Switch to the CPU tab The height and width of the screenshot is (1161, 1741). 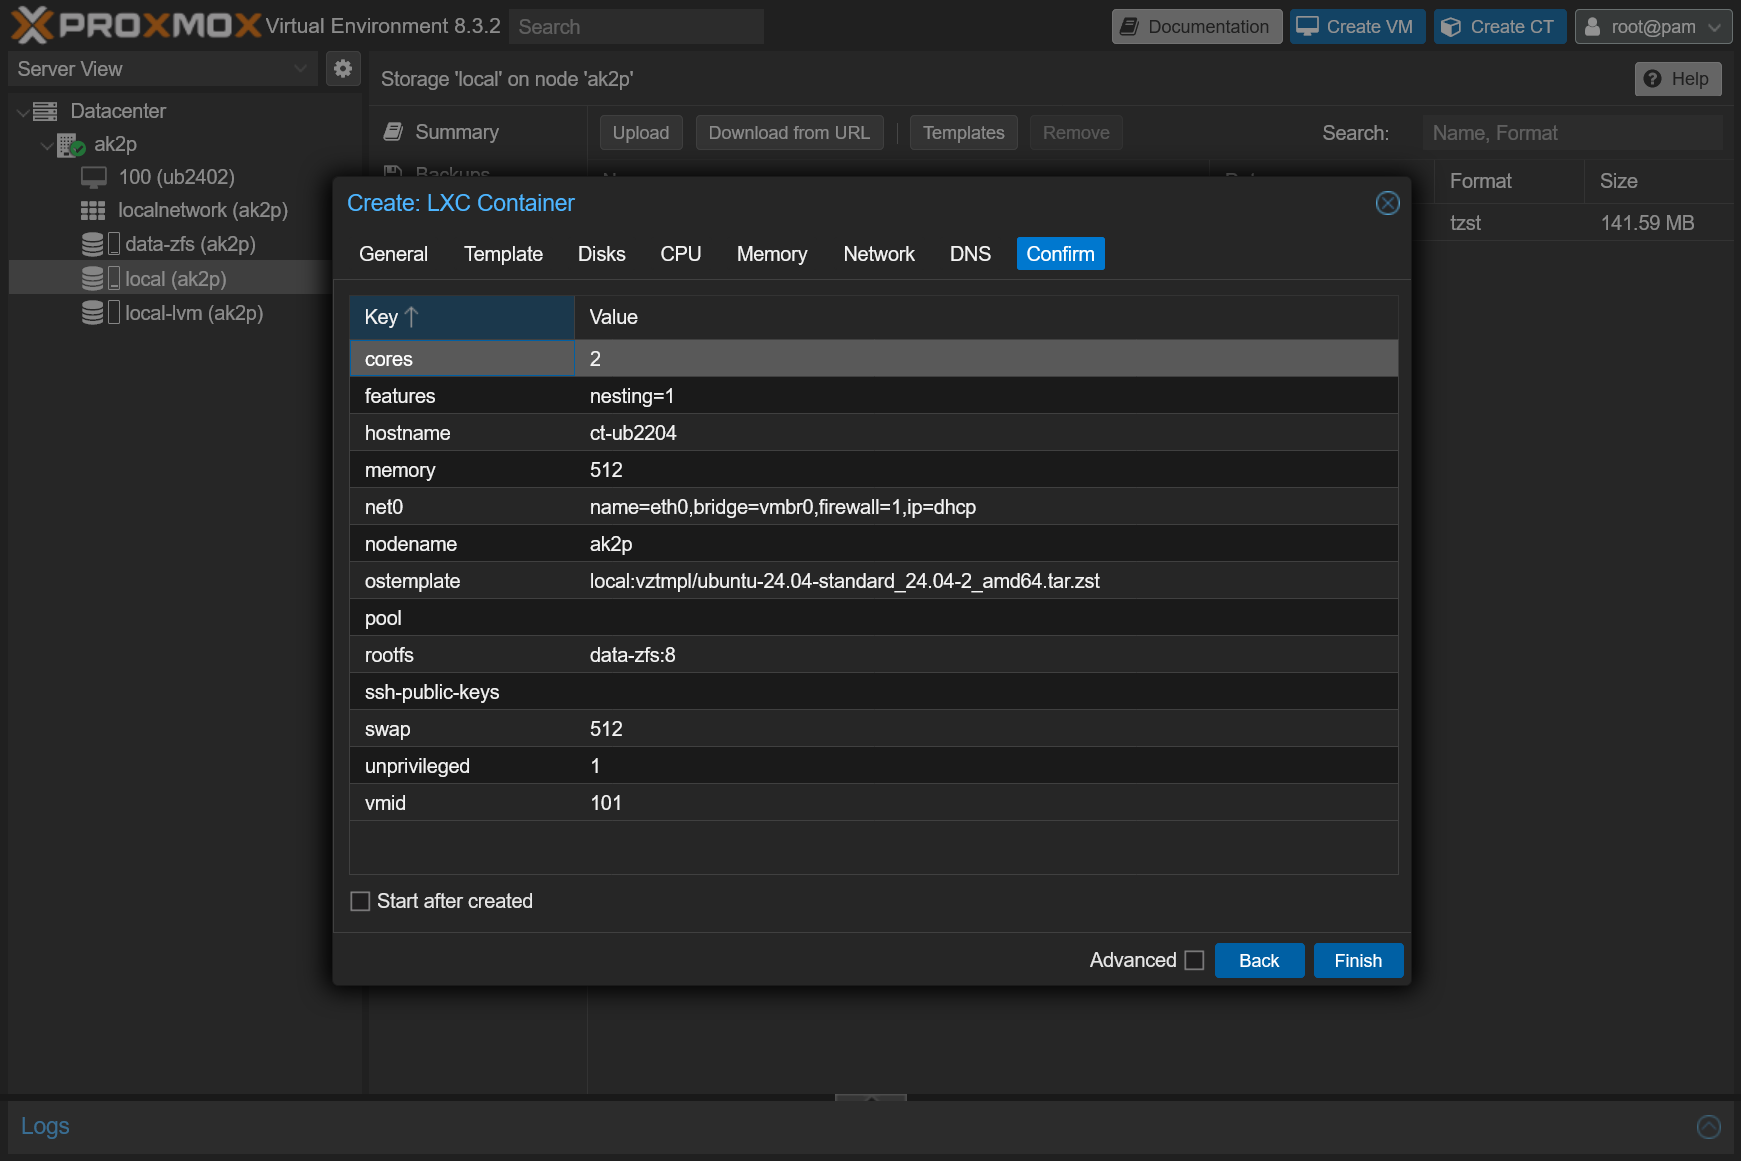tap(681, 254)
